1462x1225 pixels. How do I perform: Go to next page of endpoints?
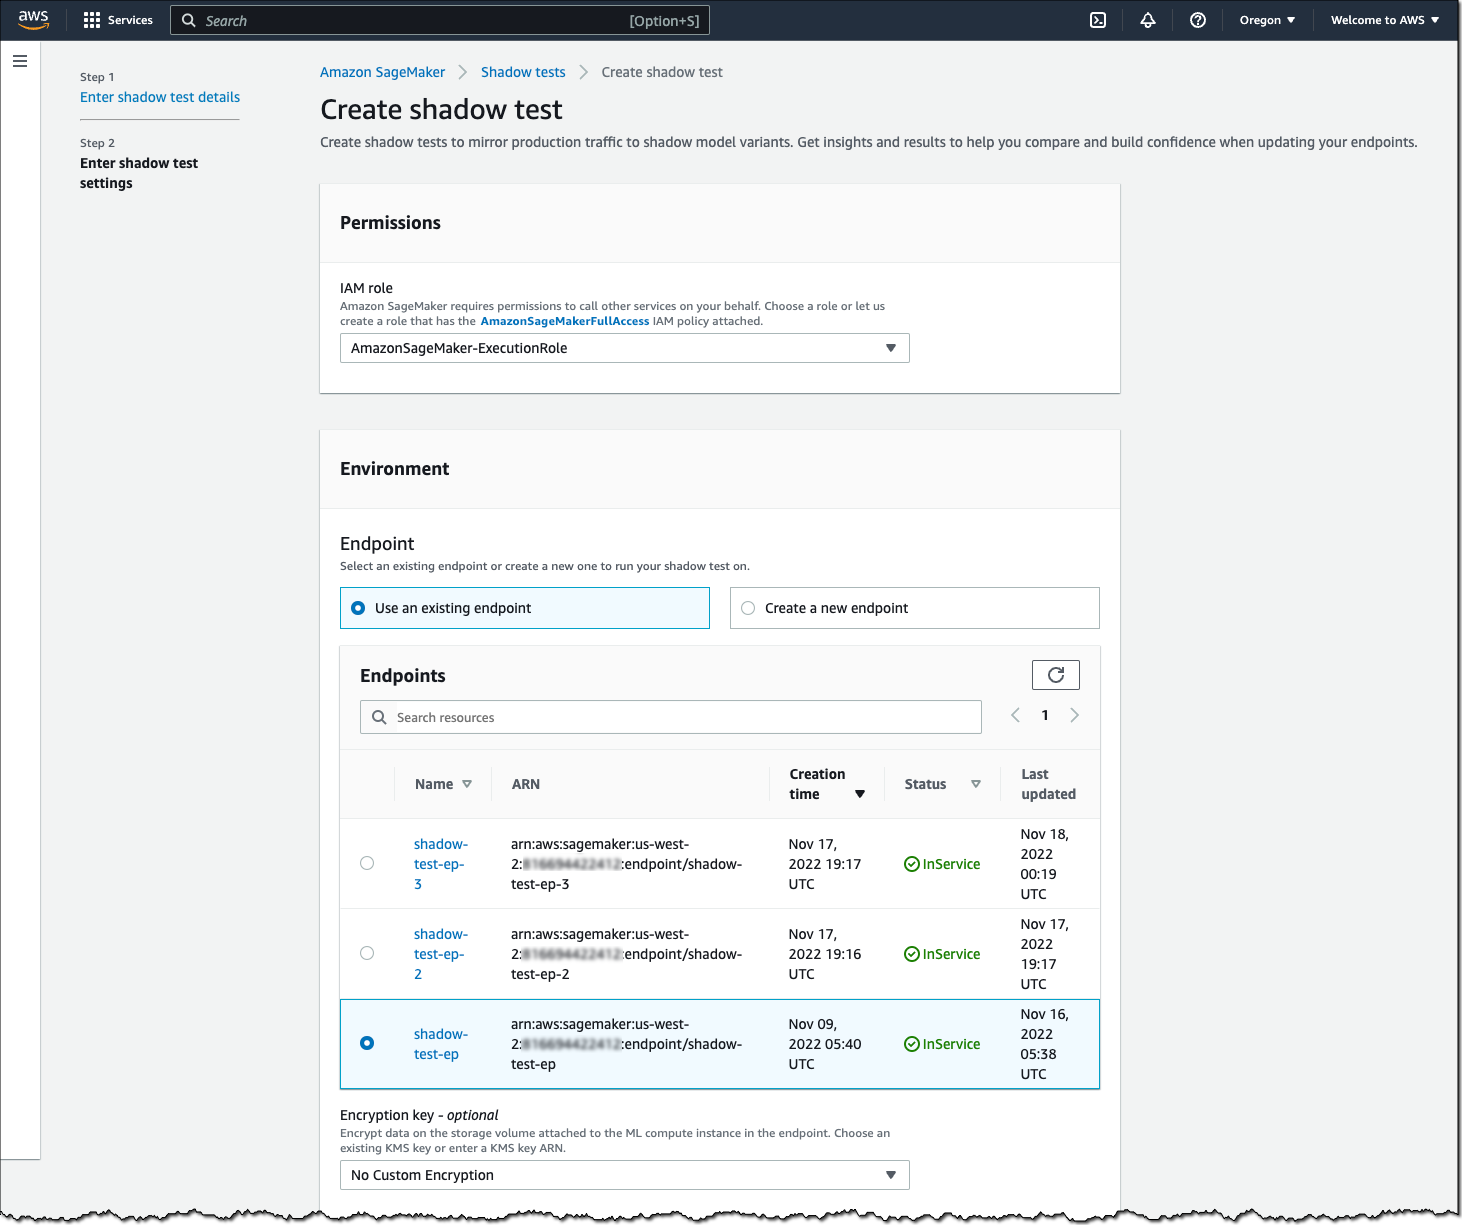coord(1075,715)
